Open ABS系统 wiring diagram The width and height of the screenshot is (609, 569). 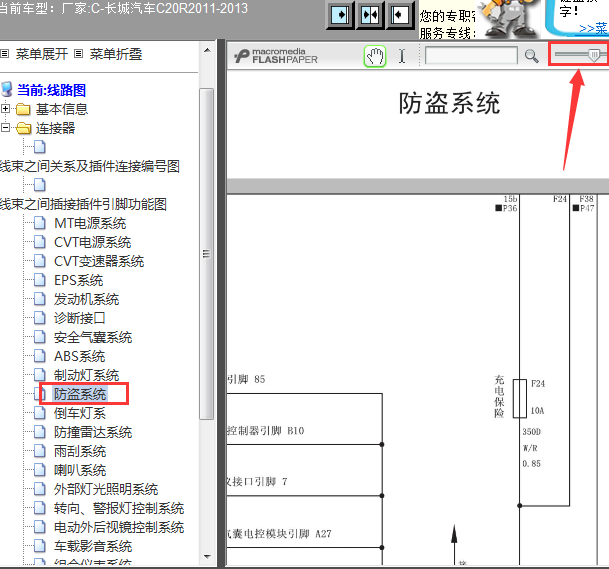point(80,357)
